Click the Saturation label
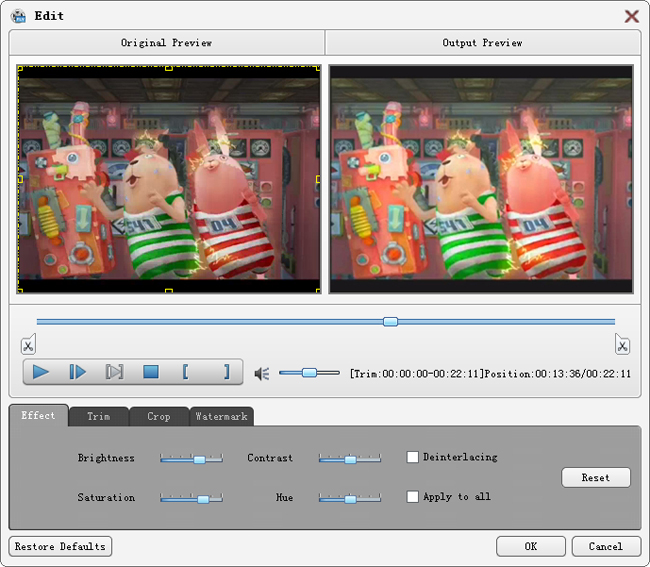Screen dimensions: 650x567 pos(106,497)
